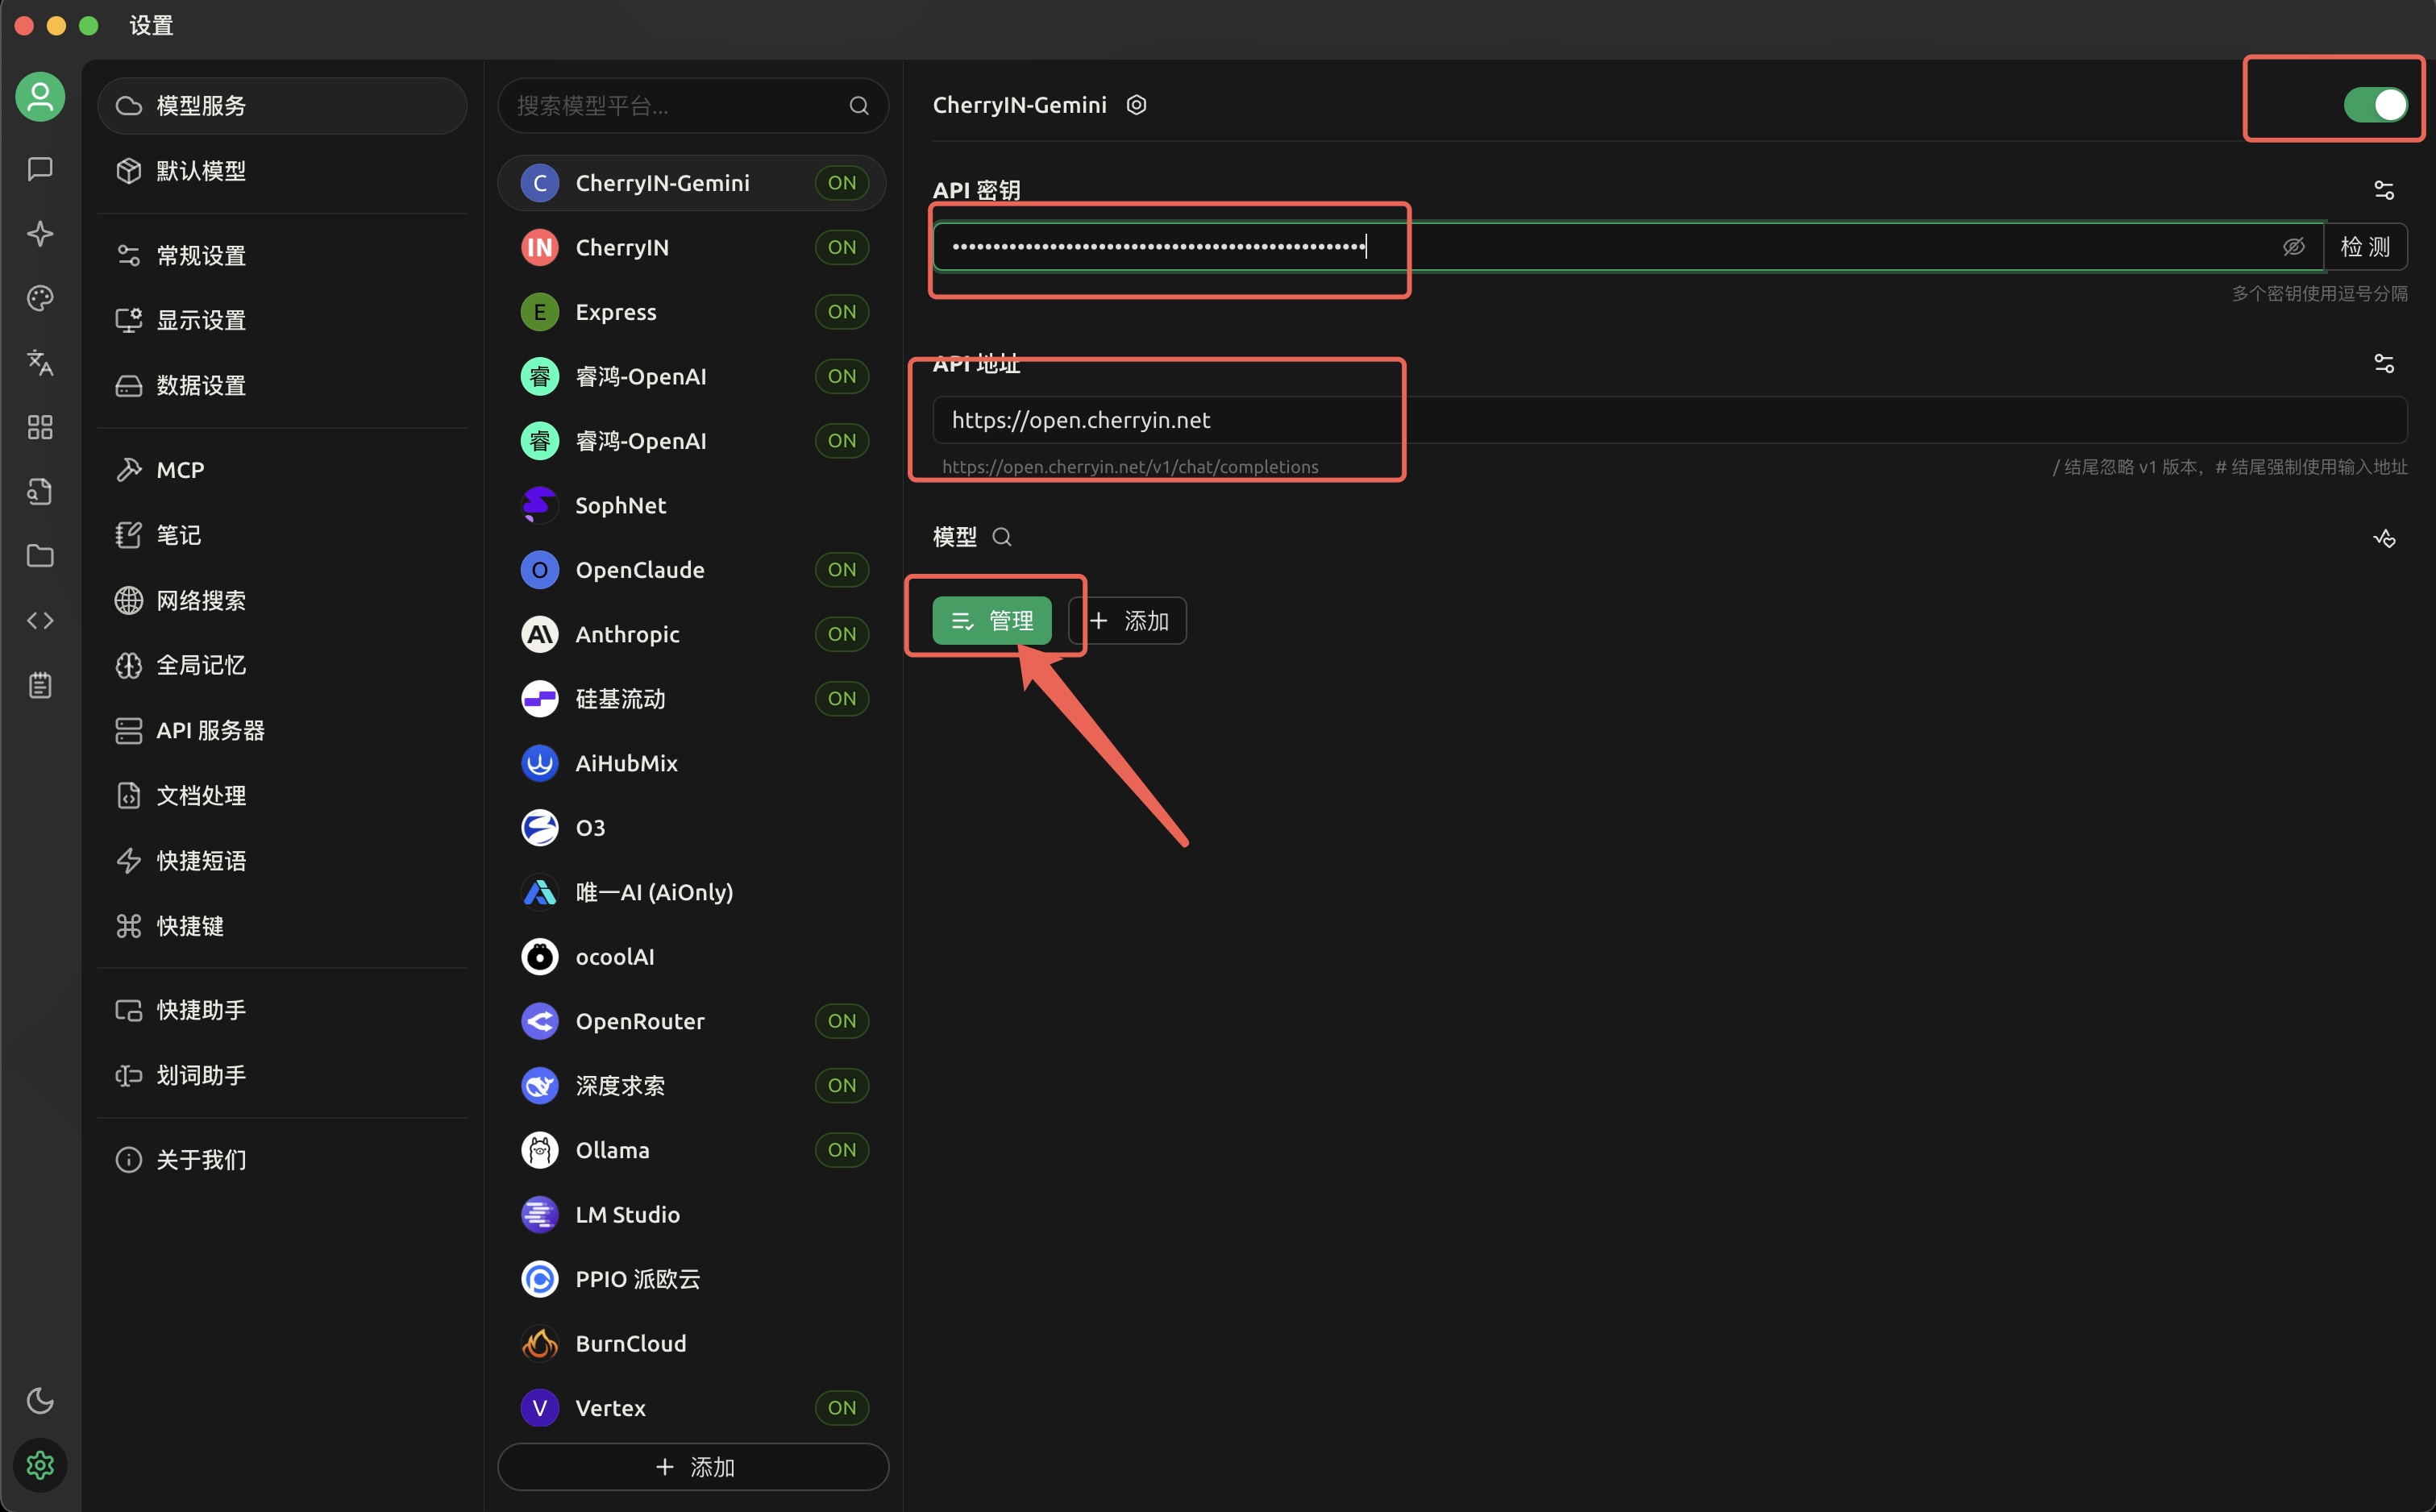Go to 网络搜索 settings page

[201, 600]
